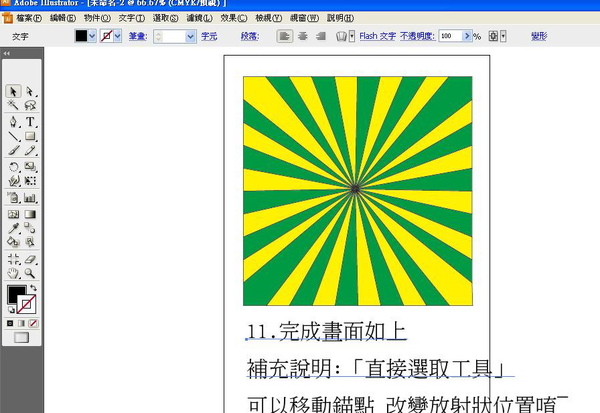Open the 檔案(F) menu

29,18
